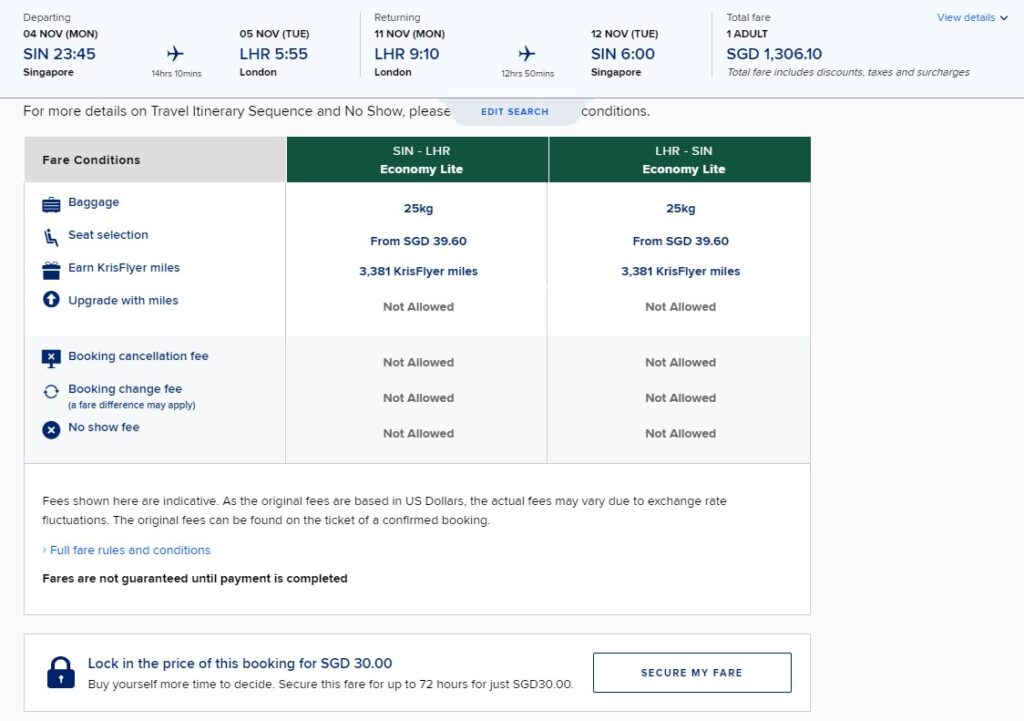Open Full fare rules and conditions
The height and width of the screenshot is (721, 1024).
(x=127, y=550)
